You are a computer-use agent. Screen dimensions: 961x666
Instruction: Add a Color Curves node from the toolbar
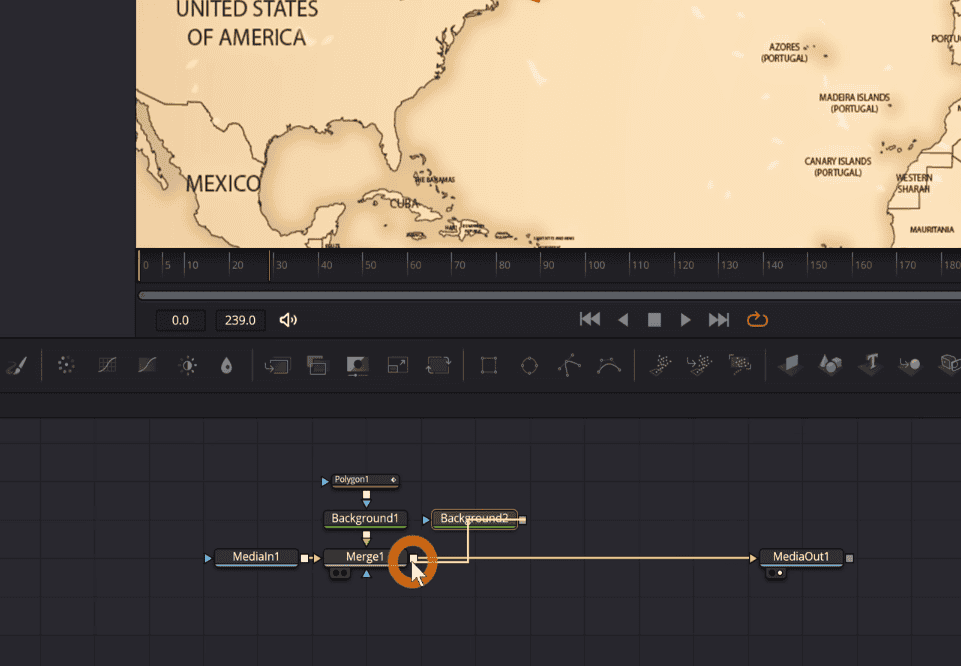pyautogui.click(x=107, y=365)
